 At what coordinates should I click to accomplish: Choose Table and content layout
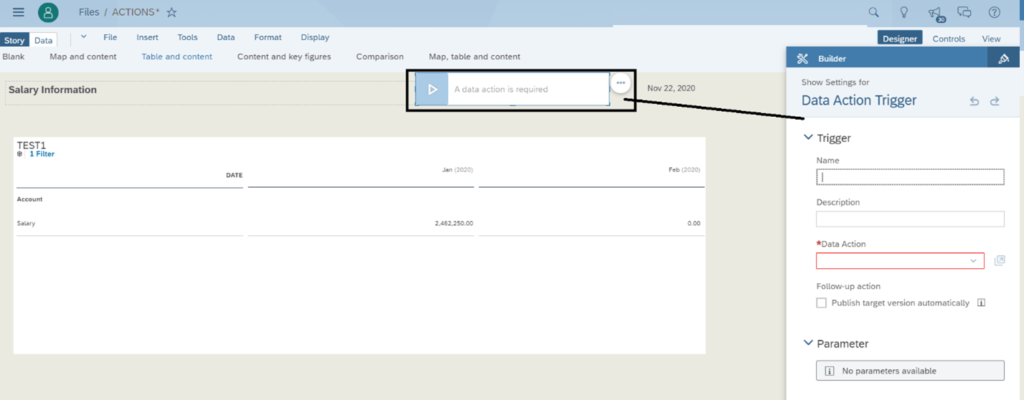177,57
